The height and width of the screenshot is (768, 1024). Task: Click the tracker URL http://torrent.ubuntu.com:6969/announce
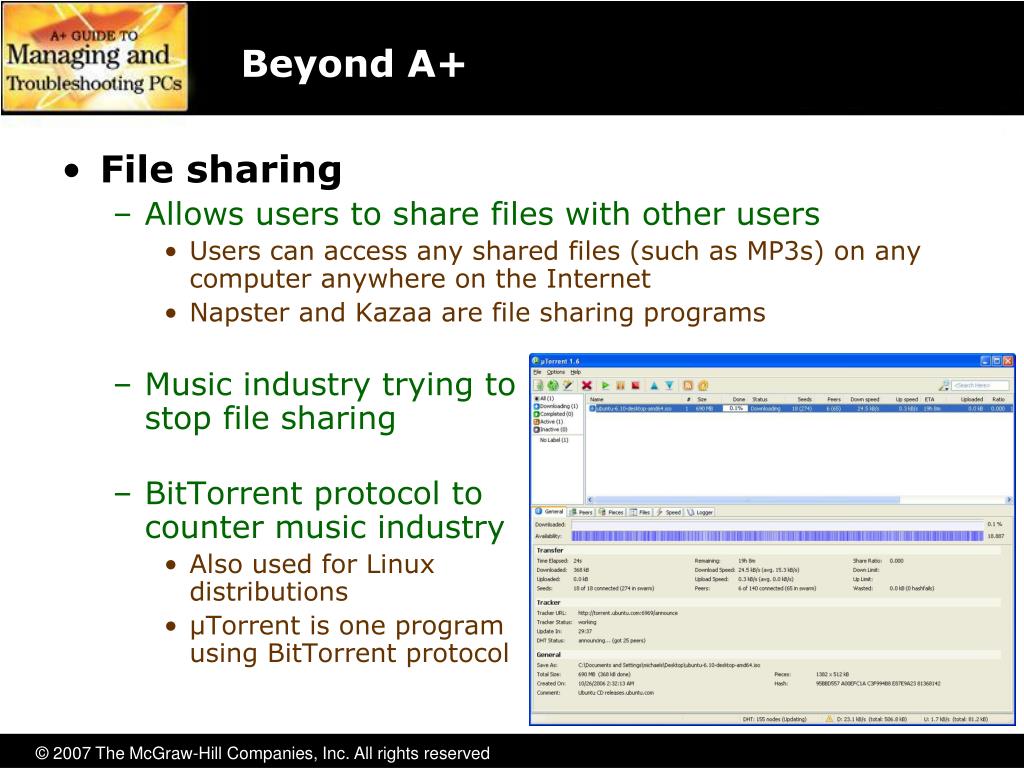pyautogui.click(x=628, y=613)
